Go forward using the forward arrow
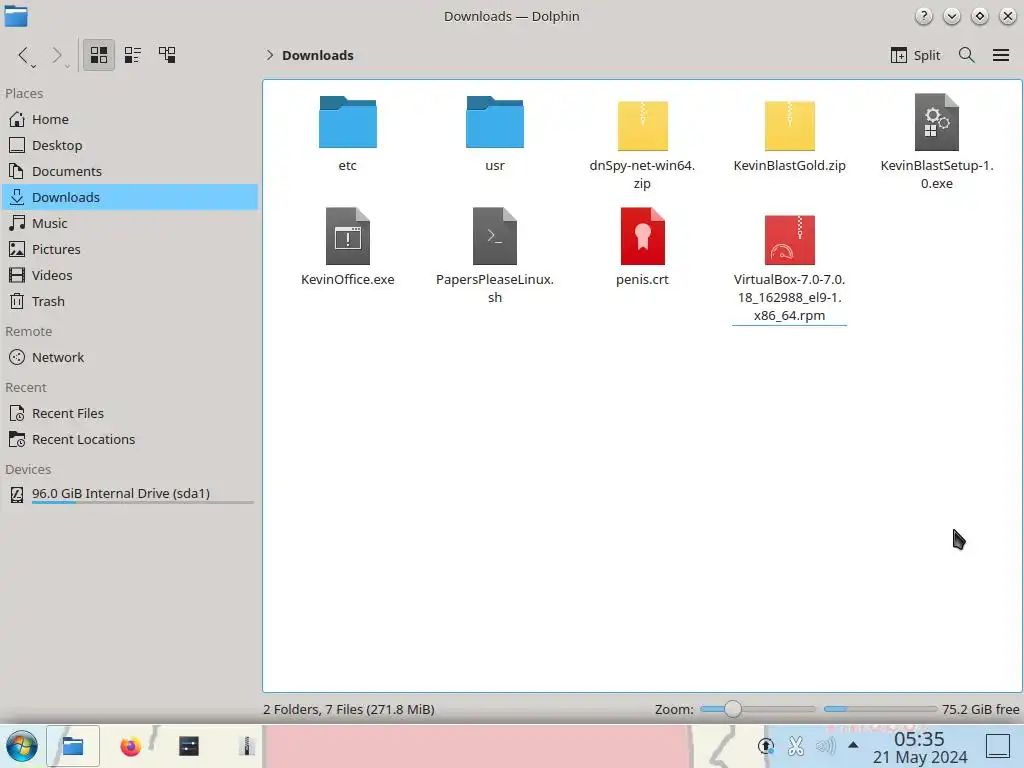 (x=57, y=56)
